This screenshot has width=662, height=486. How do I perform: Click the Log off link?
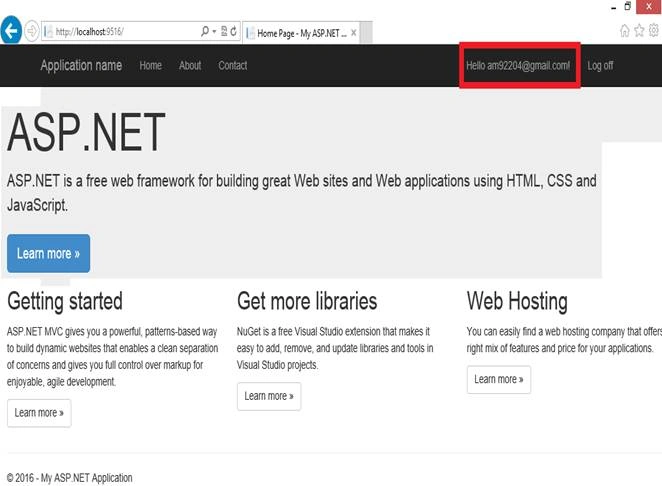click(x=600, y=65)
